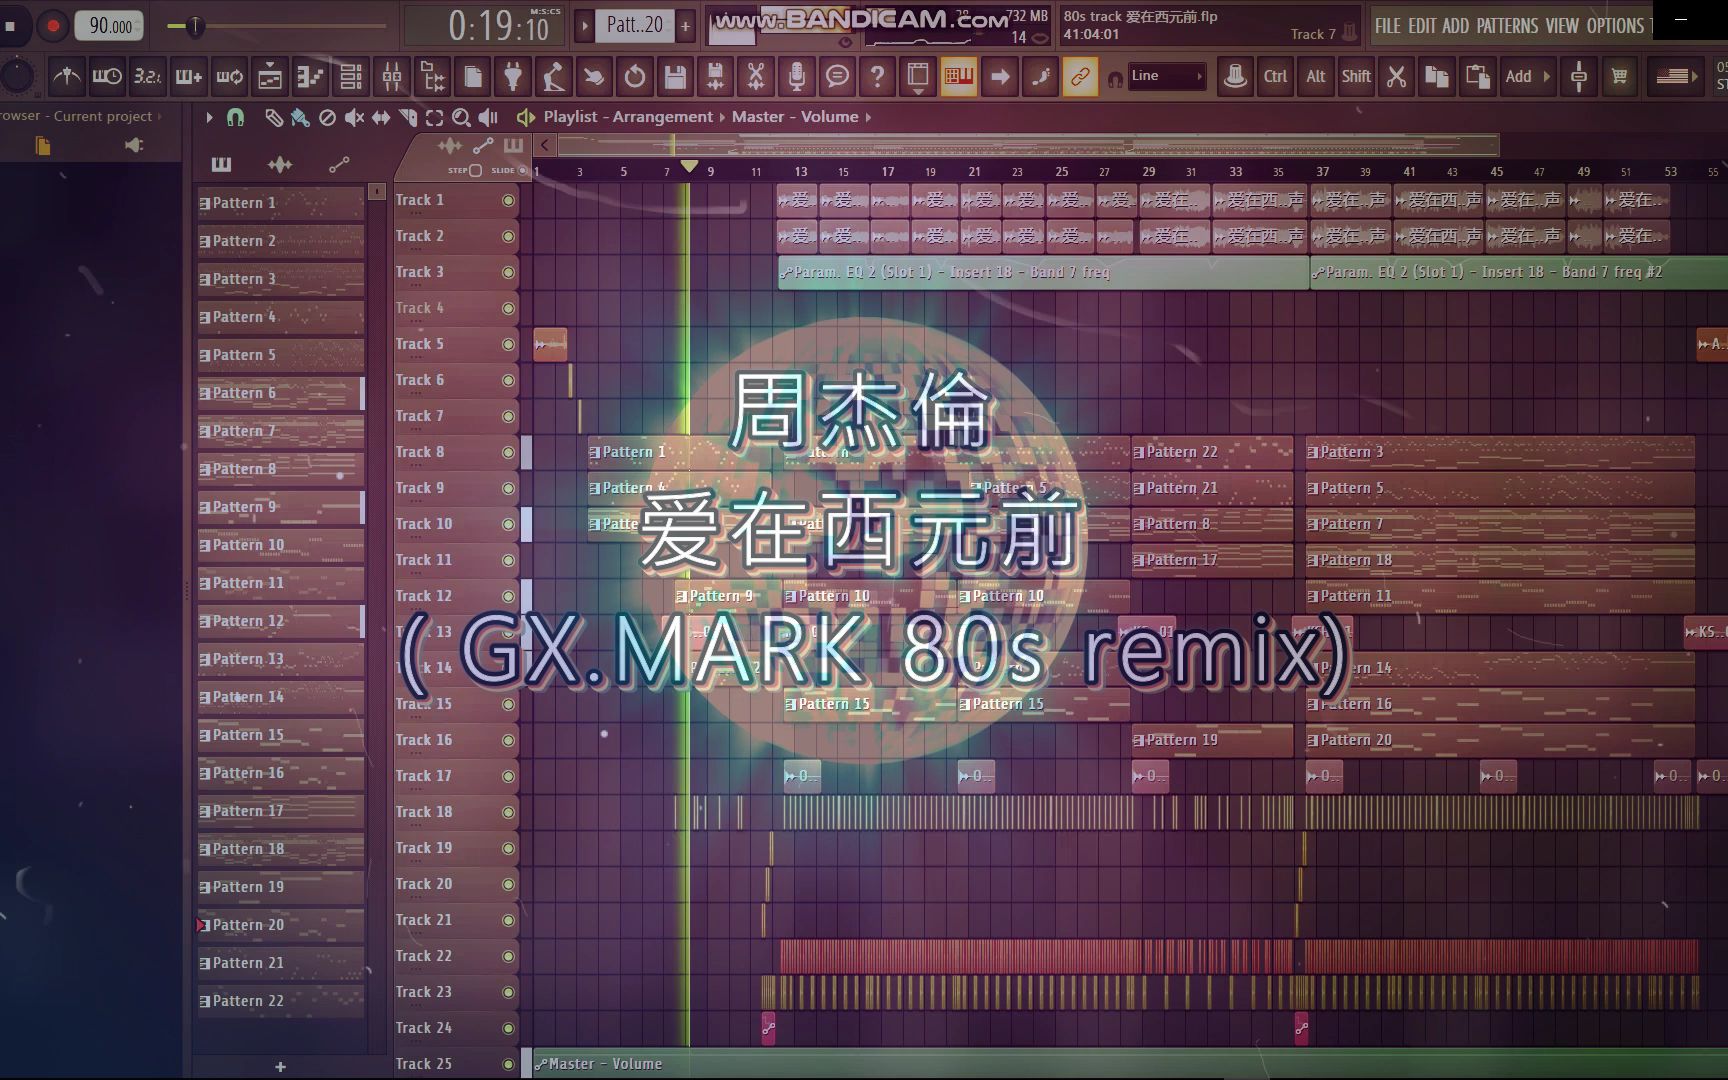
Task: Click the scissors cut icon
Action: pos(1397,76)
